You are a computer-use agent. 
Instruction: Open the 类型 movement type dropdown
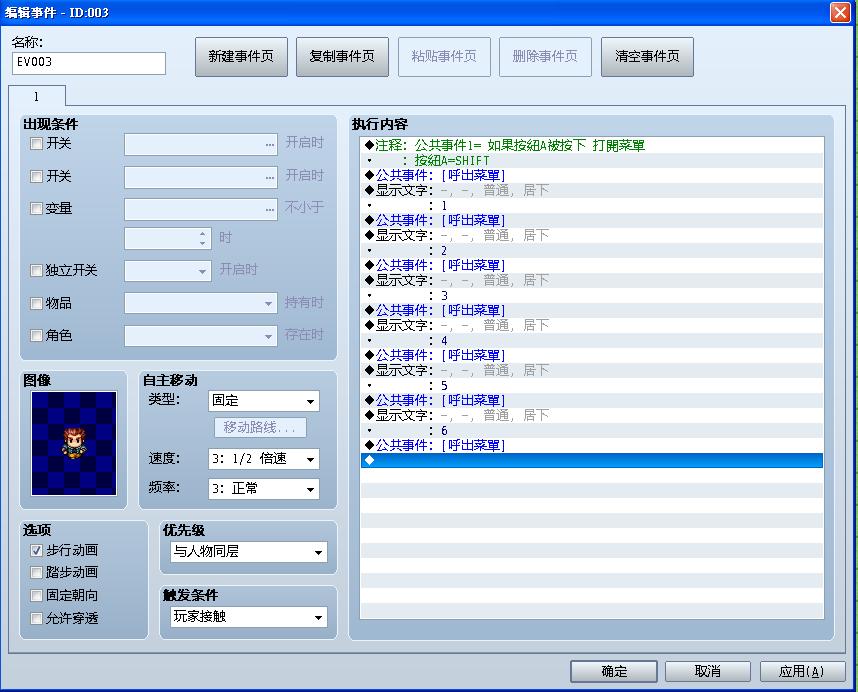(264, 401)
